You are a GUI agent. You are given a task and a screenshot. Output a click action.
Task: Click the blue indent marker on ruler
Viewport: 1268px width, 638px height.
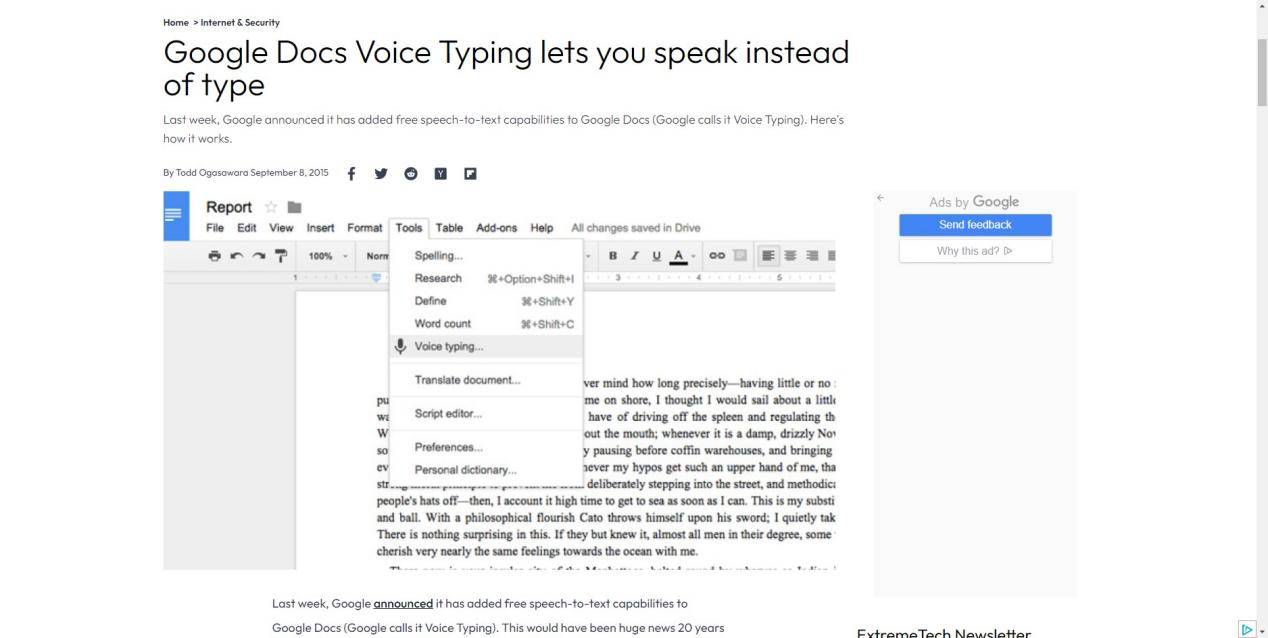click(376, 278)
